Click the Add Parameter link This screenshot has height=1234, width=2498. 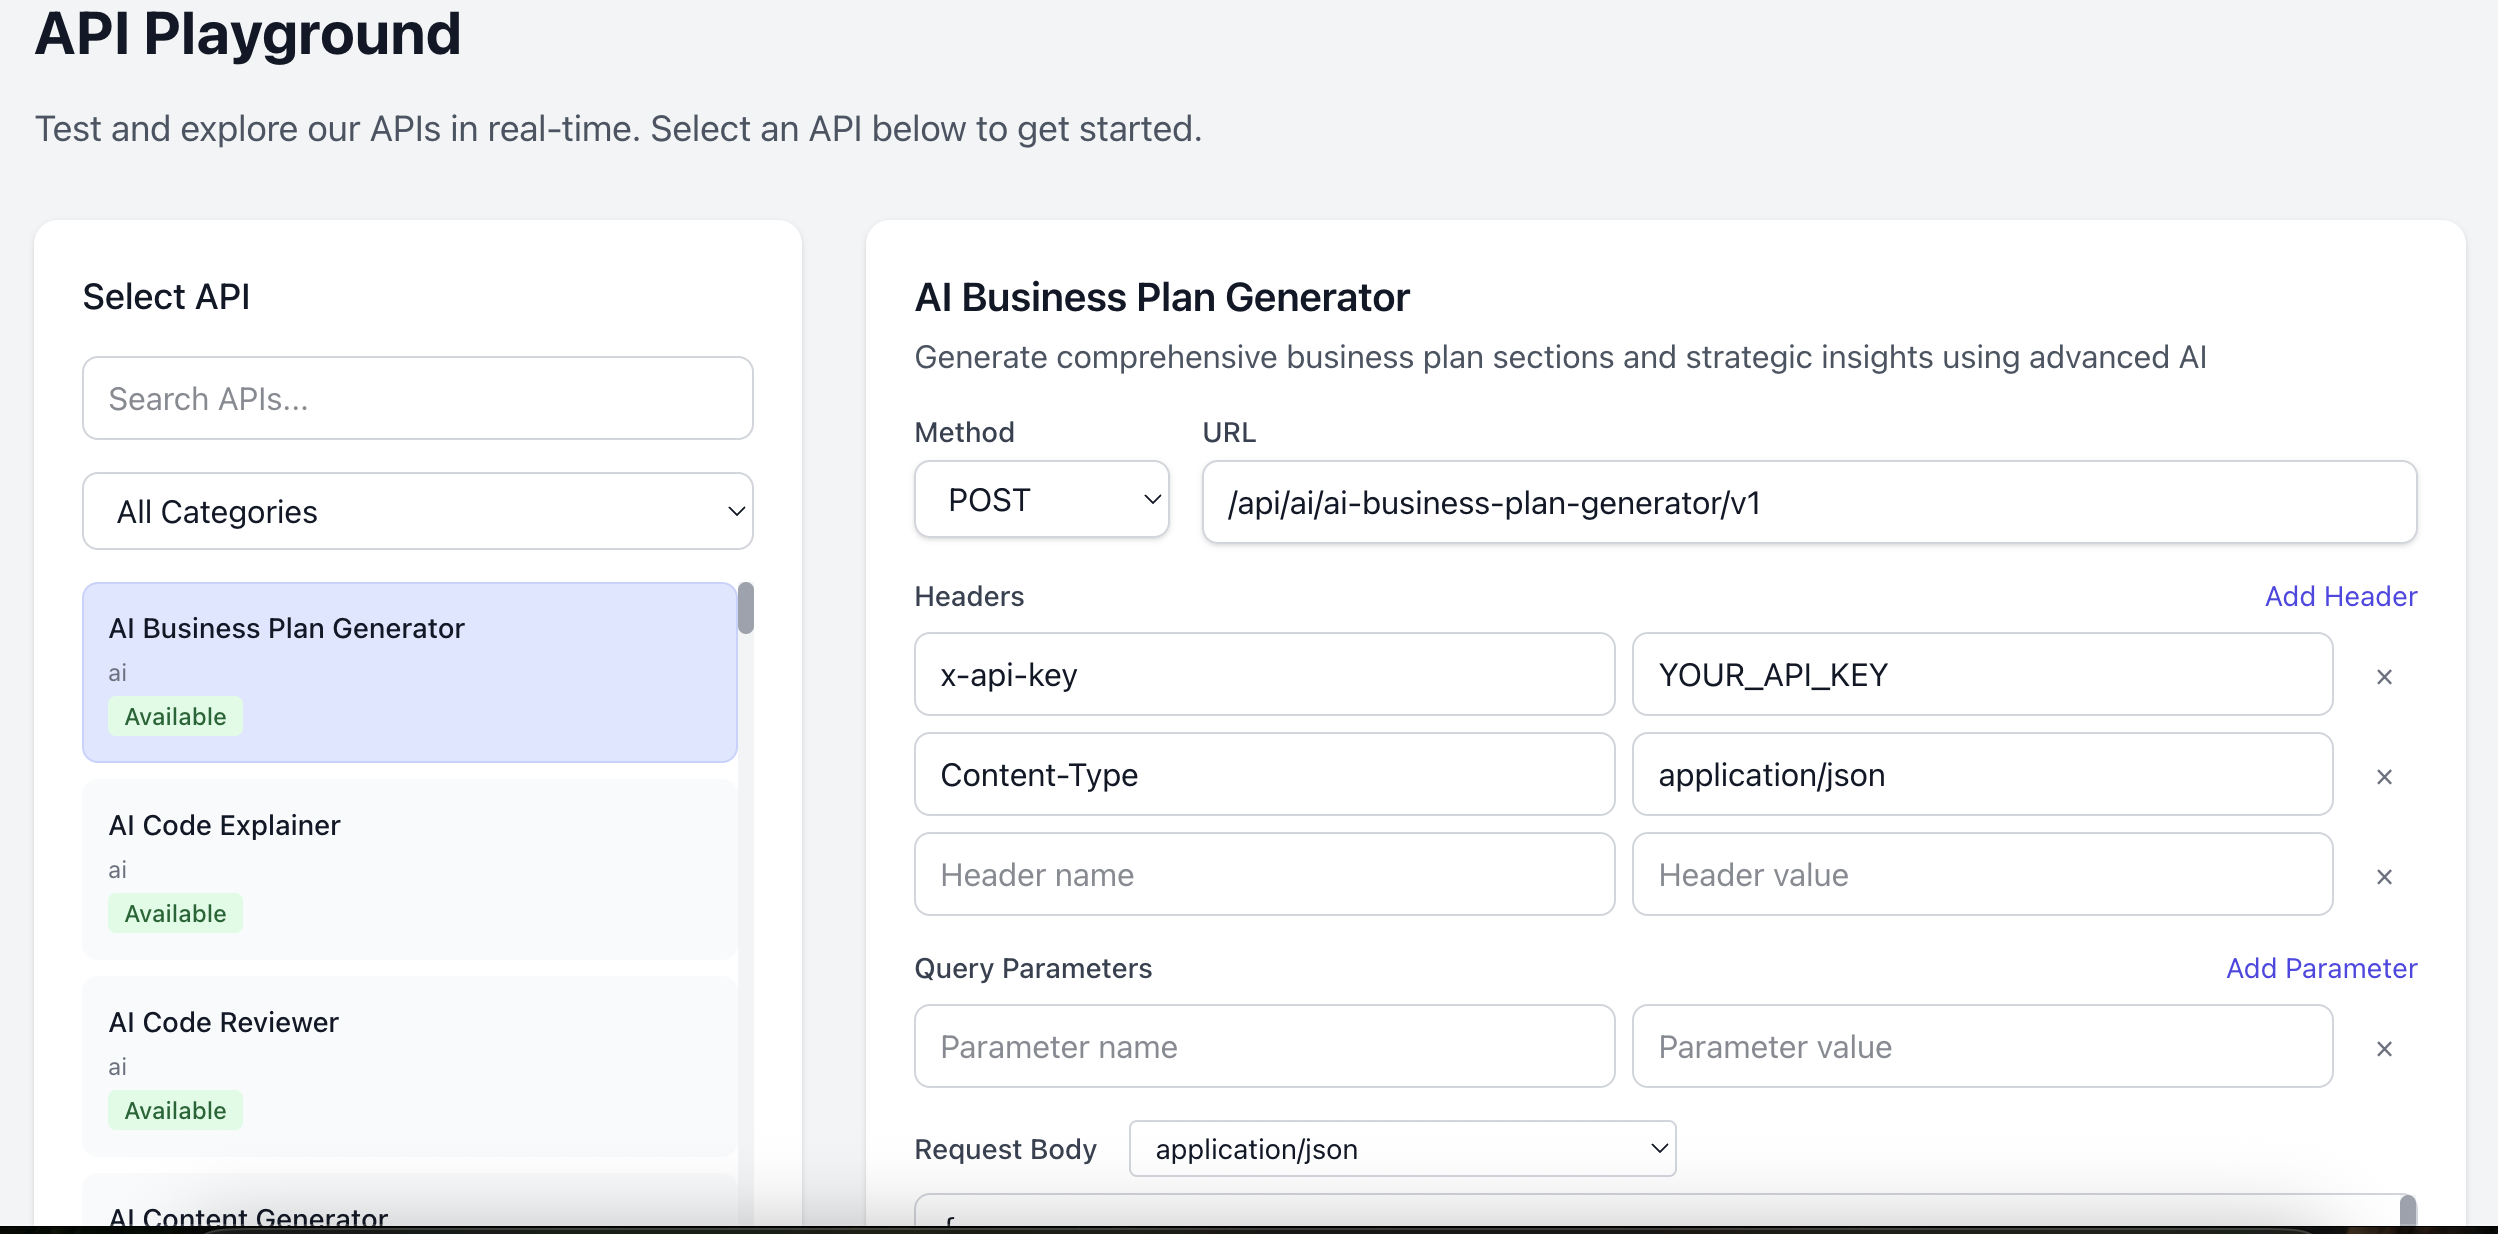coord(2321,968)
